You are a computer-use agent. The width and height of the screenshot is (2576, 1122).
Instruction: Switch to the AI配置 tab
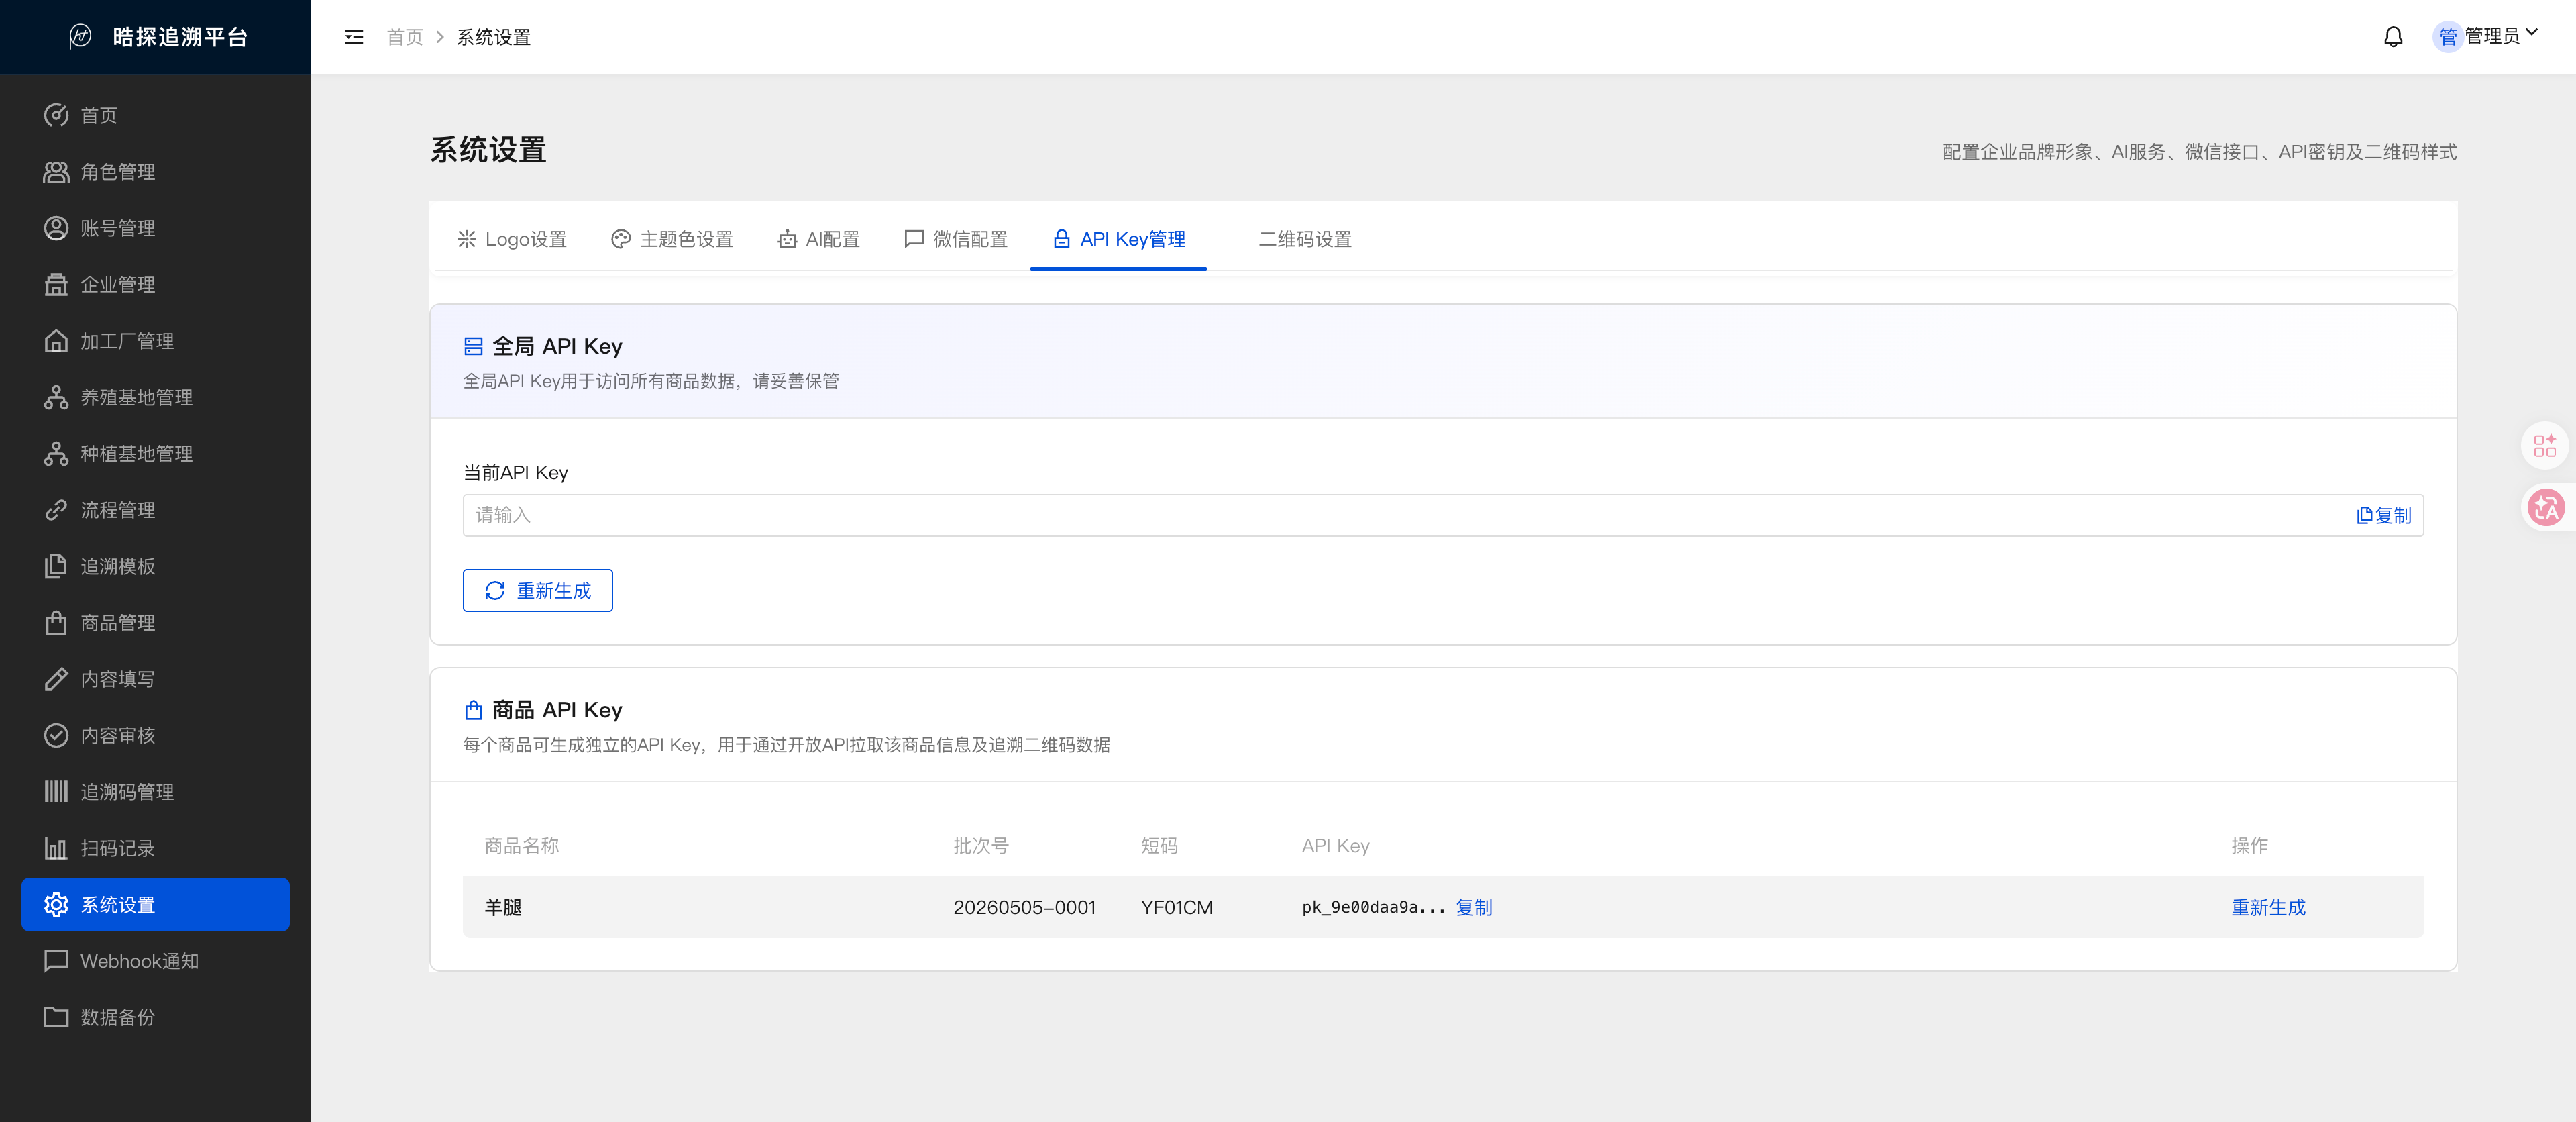tap(819, 239)
